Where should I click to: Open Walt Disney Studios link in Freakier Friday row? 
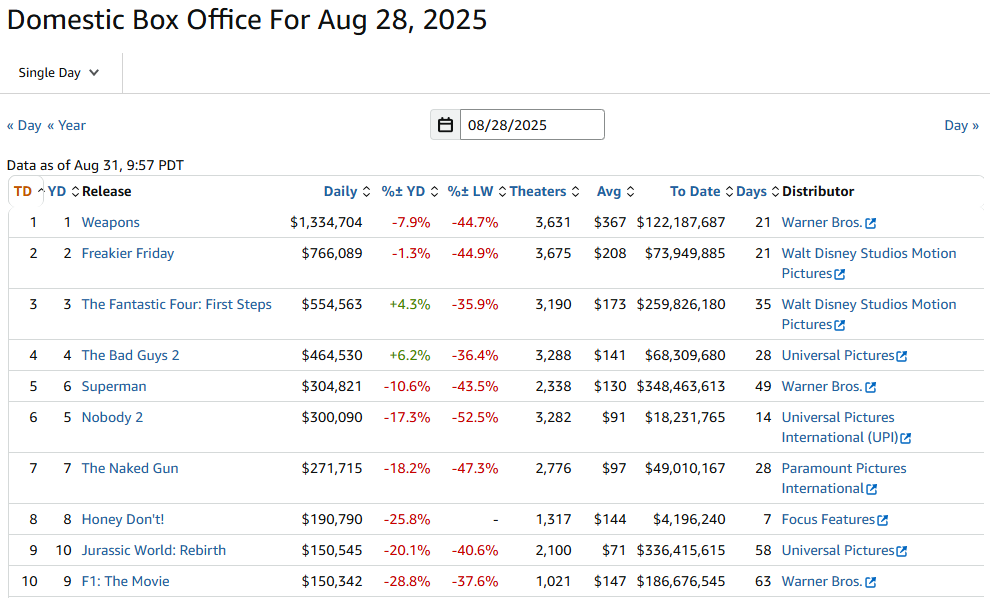point(869,263)
